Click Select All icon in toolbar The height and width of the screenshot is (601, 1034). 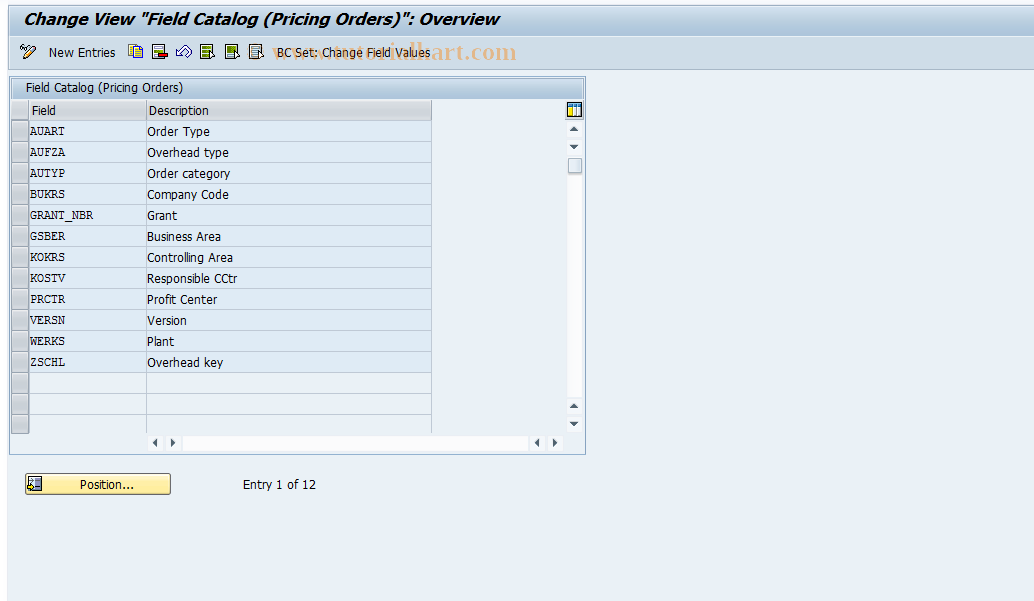(207, 51)
